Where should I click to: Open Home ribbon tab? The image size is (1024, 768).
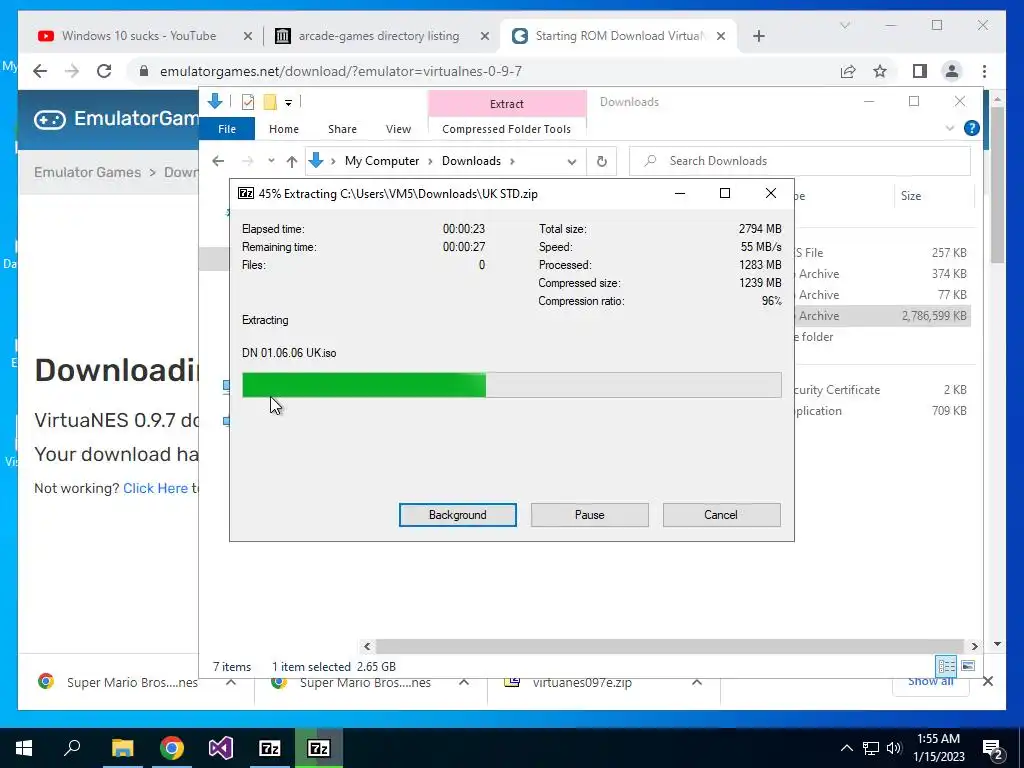283,129
